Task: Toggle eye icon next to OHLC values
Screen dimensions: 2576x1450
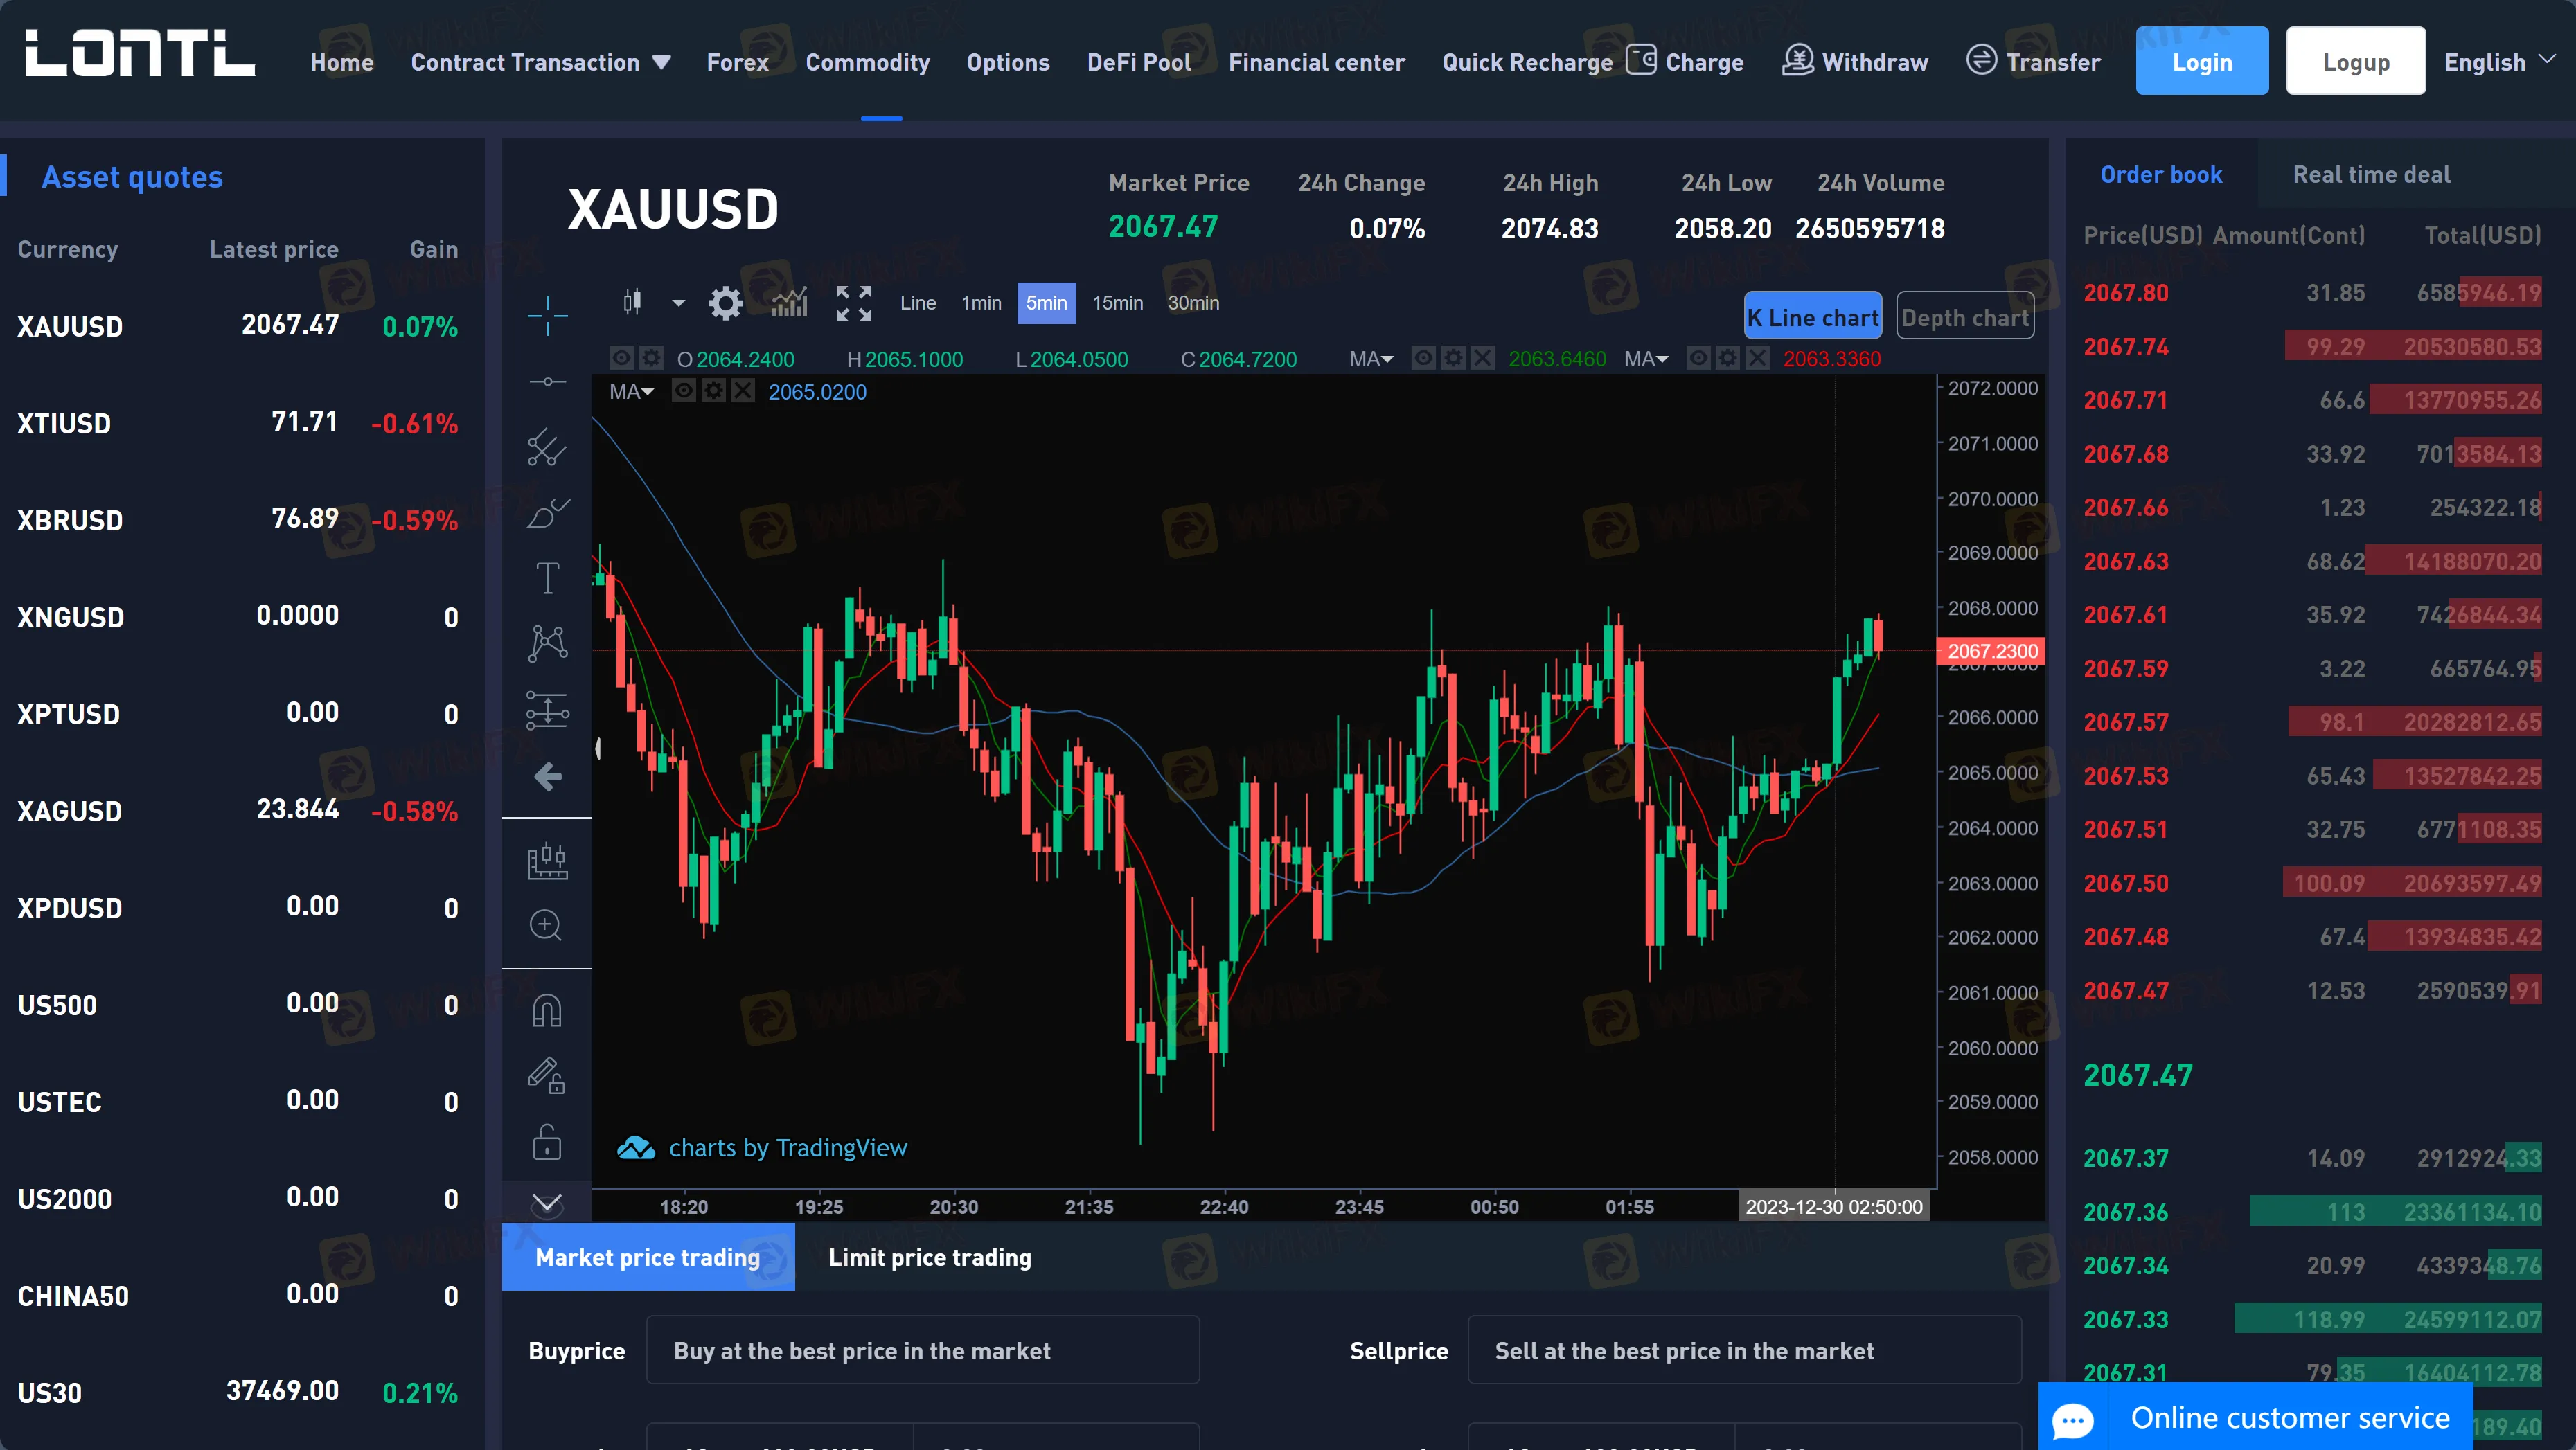Action: (621, 359)
